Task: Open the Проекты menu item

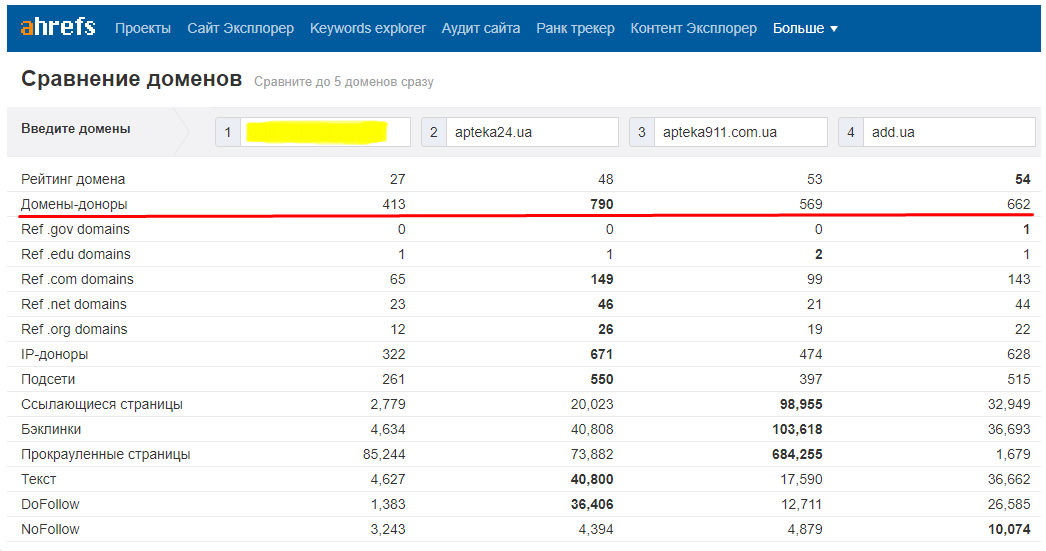Action: [143, 28]
